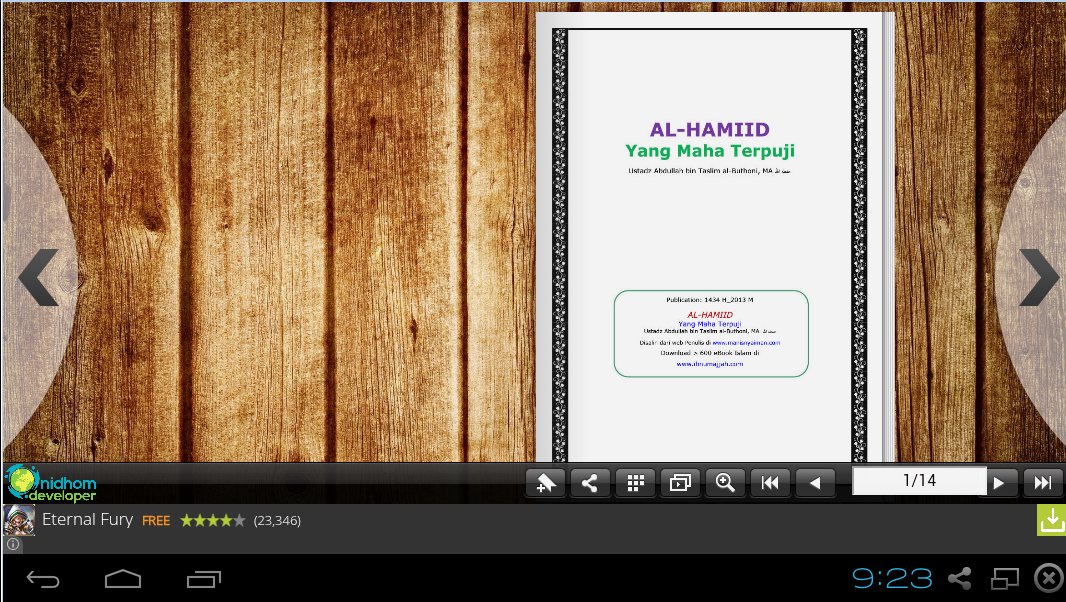Tap the Eternal Fury ad title
This screenshot has height=602, width=1066.
pos(88,520)
